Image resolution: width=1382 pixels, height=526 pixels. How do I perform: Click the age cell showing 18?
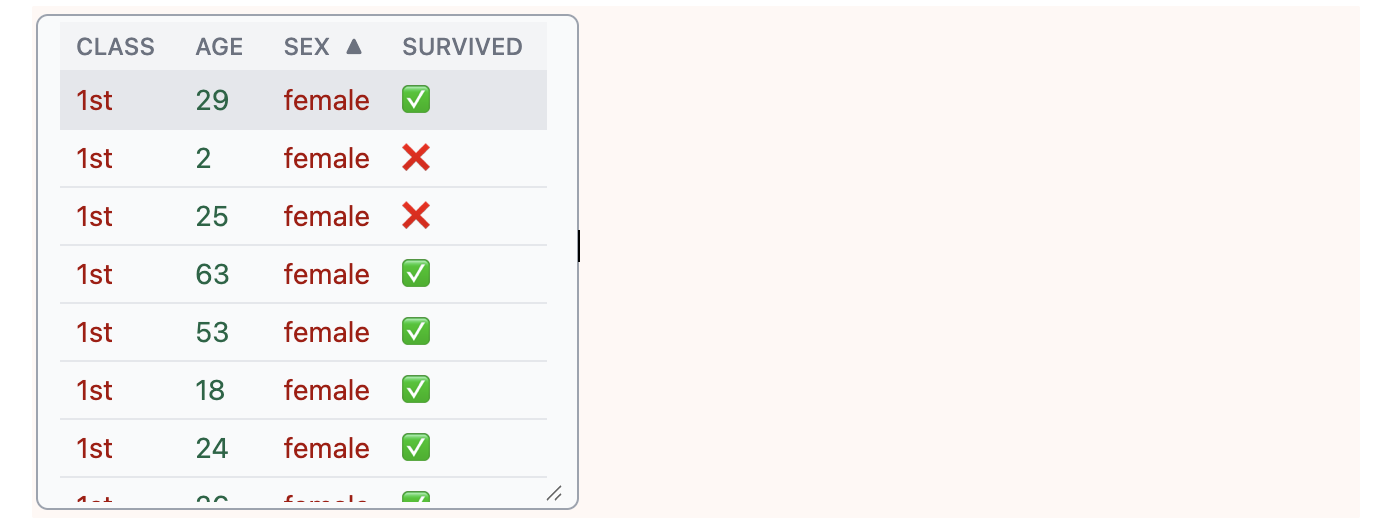(210, 390)
